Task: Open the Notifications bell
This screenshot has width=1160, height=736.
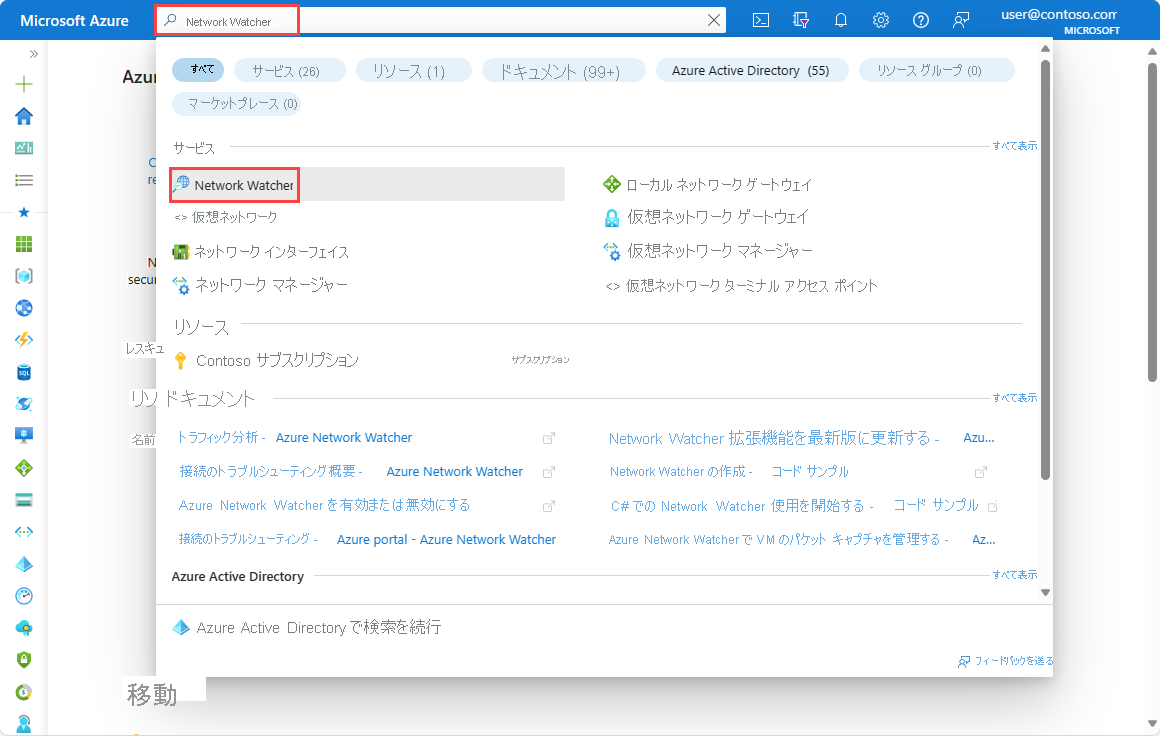Action: click(x=840, y=20)
